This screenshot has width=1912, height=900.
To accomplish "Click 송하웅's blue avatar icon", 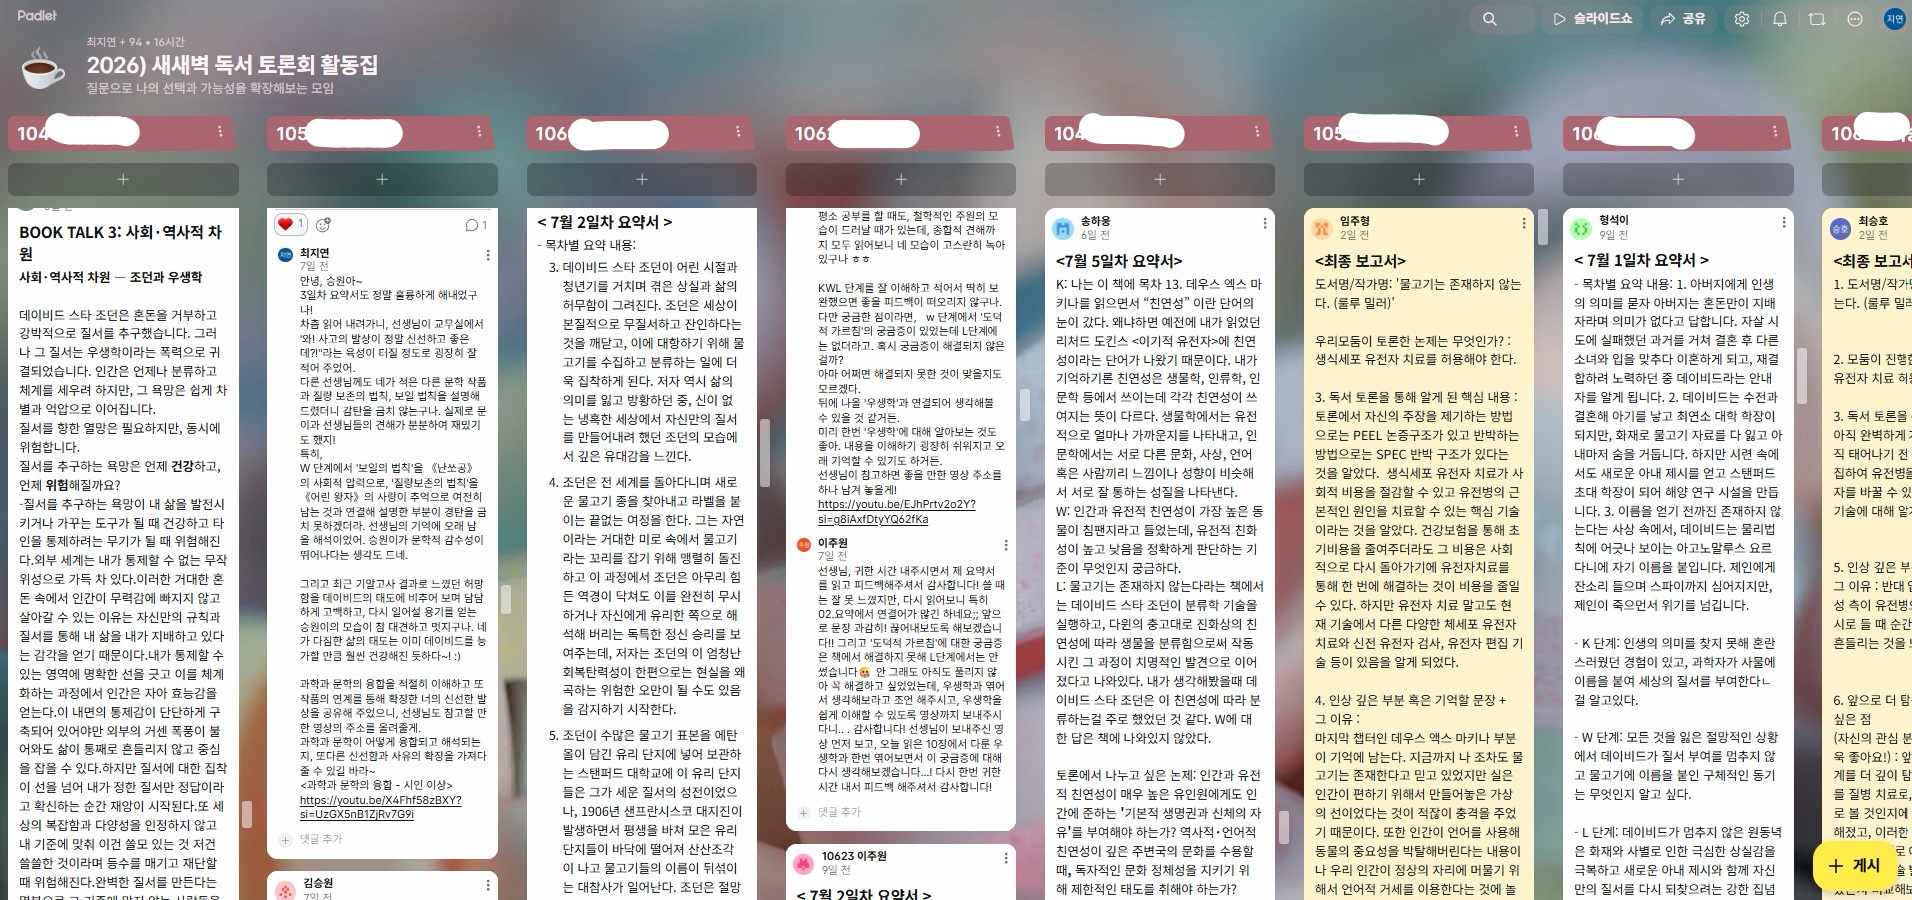I will [x=1063, y=228].
